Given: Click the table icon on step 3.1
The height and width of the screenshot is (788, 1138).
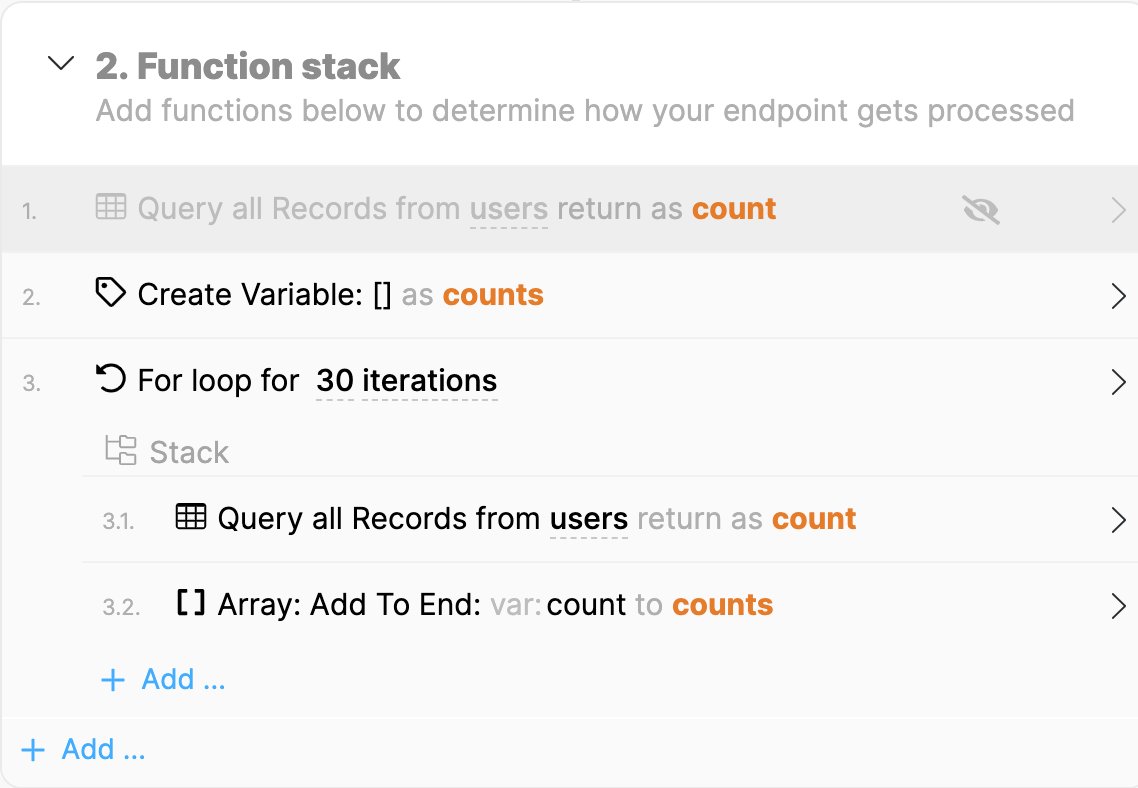Looking at the screenshot, I should pyautogui.click(x=191, y=517).
